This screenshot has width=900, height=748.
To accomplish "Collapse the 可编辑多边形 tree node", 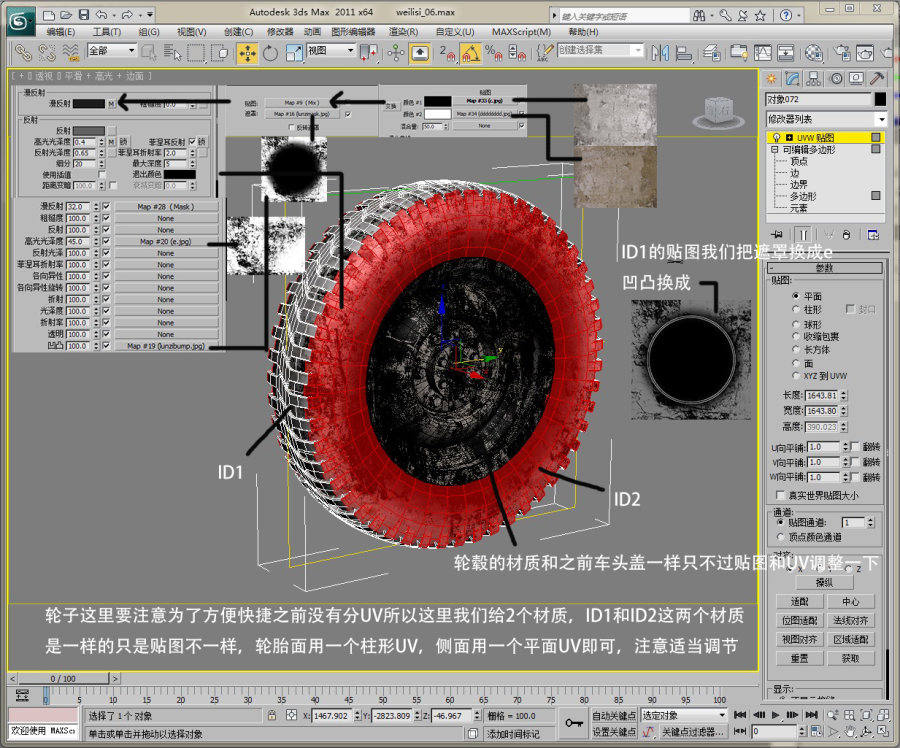I will 775,149.
